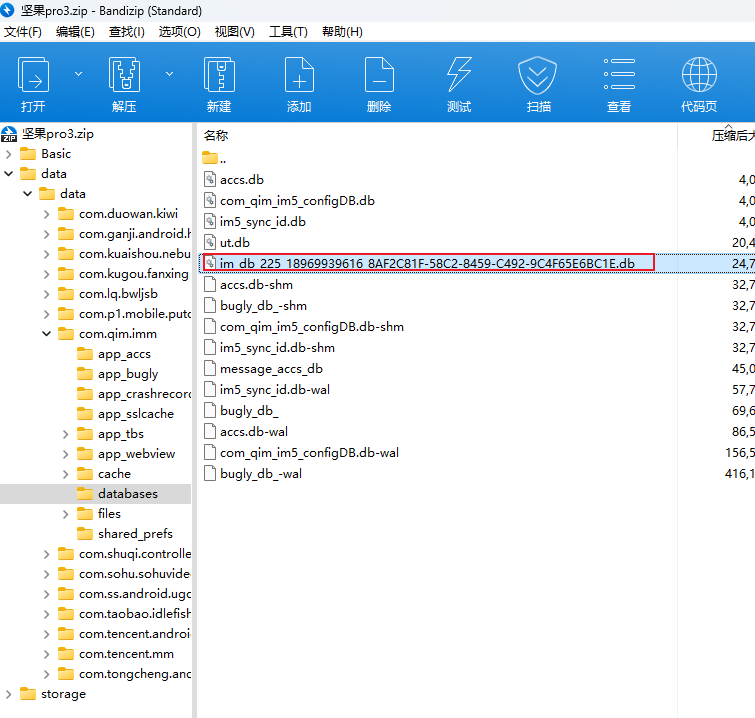755x718 pixels.
Task: Select the bugly_db_-shm file
Action: click(263, 306)
